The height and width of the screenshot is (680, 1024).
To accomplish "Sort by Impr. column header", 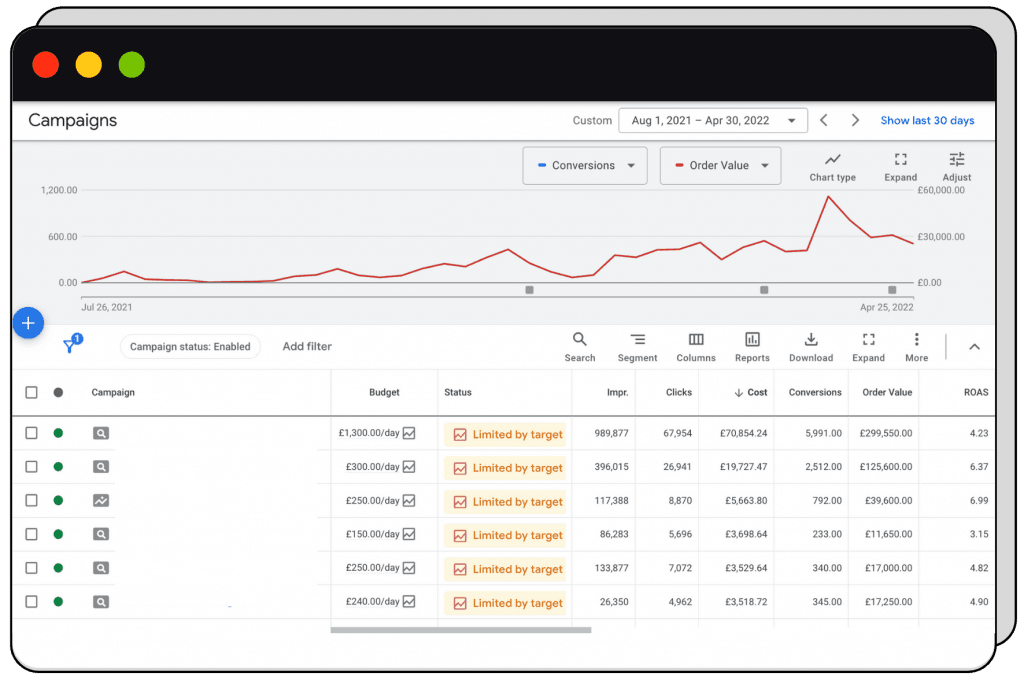I will click(617, 393).
